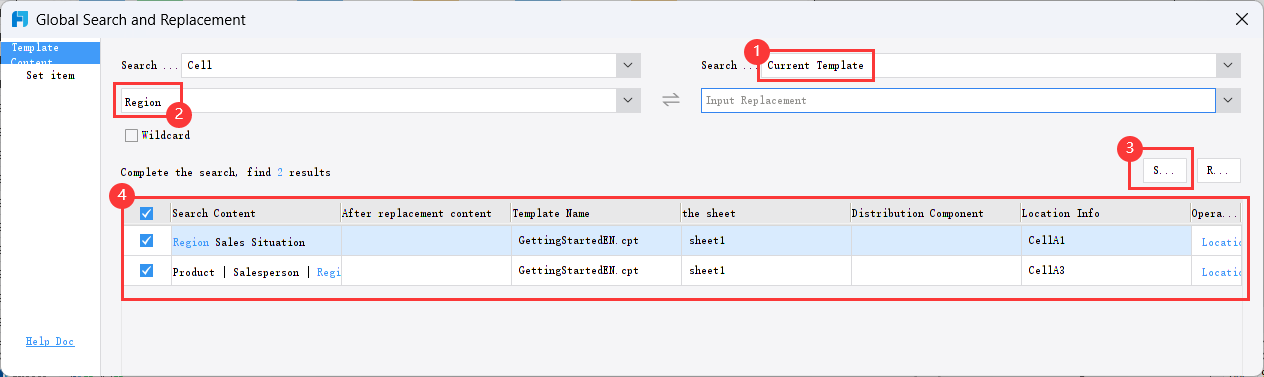Close the Global Search and Replacement dialog
Image resolution: width=1264 pixels, height=377 pixels.
click(x=1241, y=19)
